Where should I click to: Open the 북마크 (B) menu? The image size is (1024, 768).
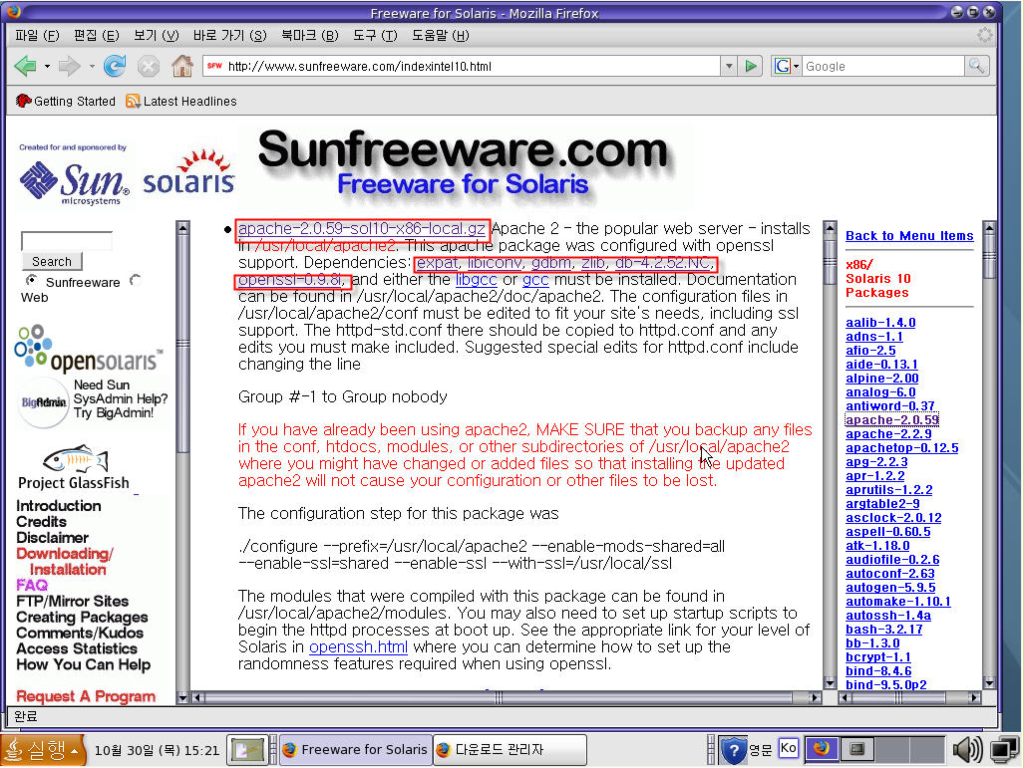[x=310, y=35]
